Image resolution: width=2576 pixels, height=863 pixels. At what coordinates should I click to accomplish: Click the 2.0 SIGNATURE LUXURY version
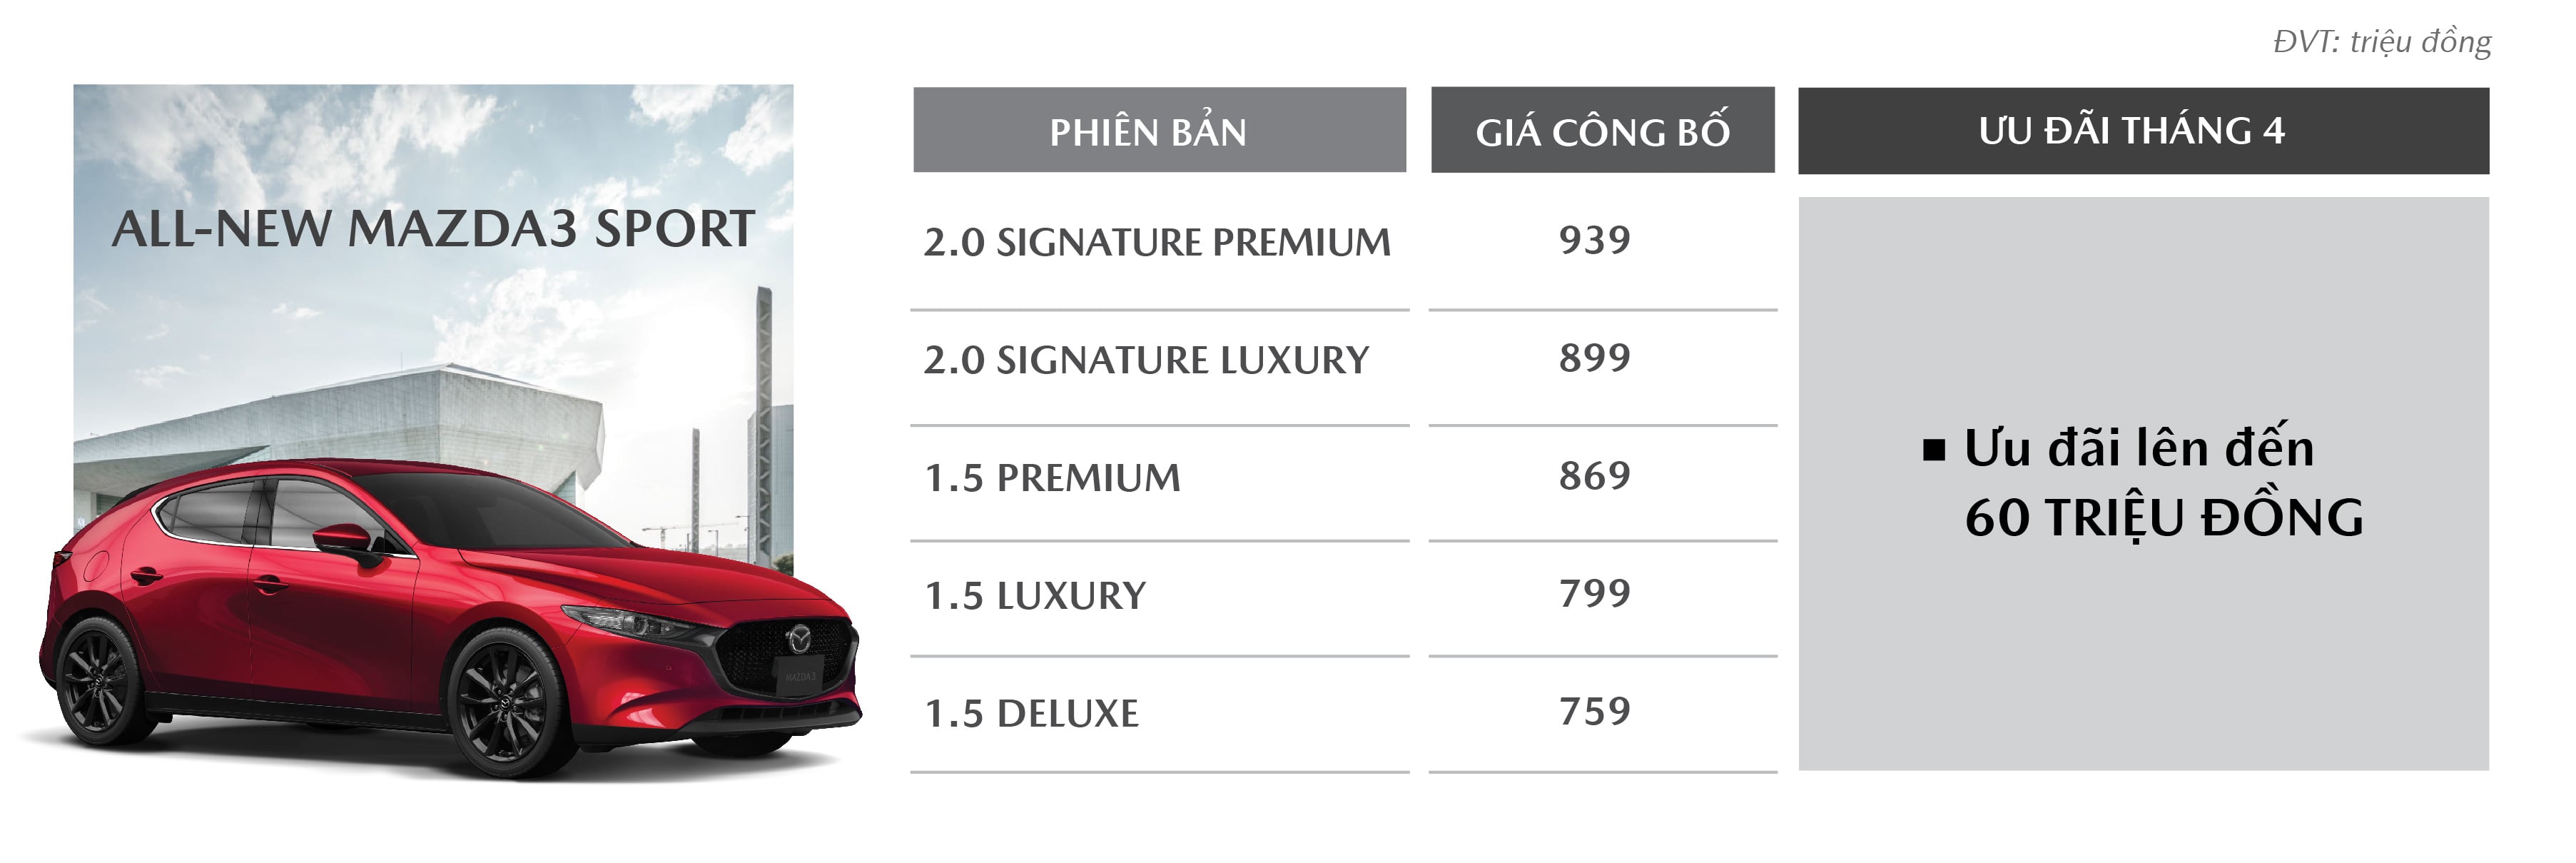coord(1145,360)
